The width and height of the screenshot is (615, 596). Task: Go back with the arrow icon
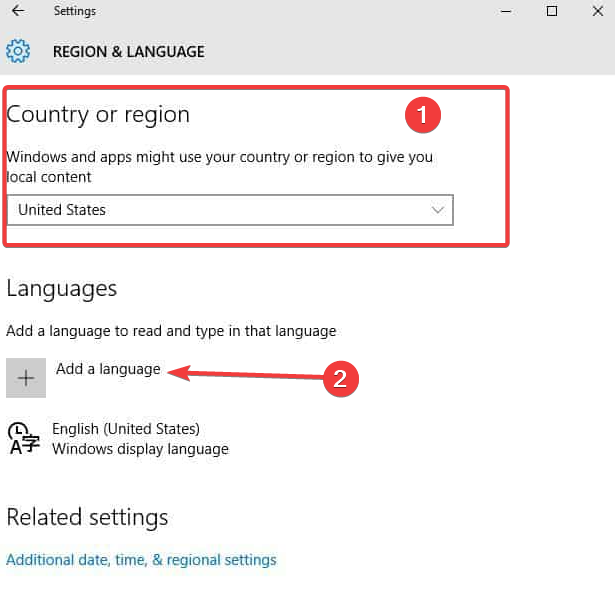coord(18,11)
